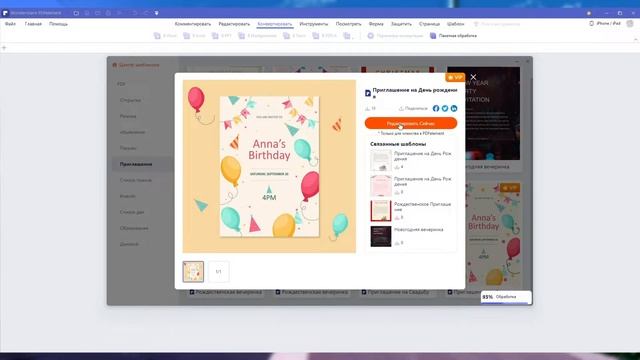Select Приглашения category in template sidebar
640x360 pixels.
pos(142,164)
